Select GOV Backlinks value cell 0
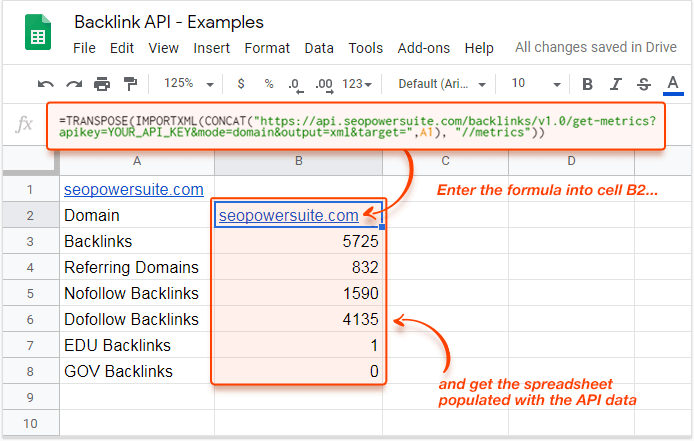The width and height of the screenshot is (694, 441). (299, 371)
